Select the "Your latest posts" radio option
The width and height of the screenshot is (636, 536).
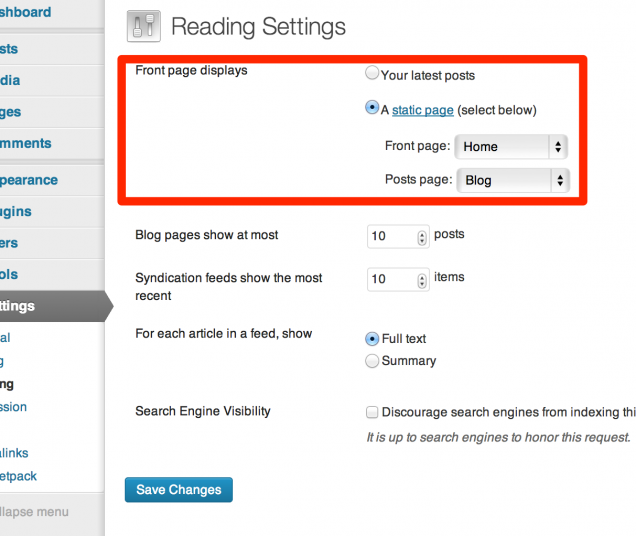click(x=373, y=74)
